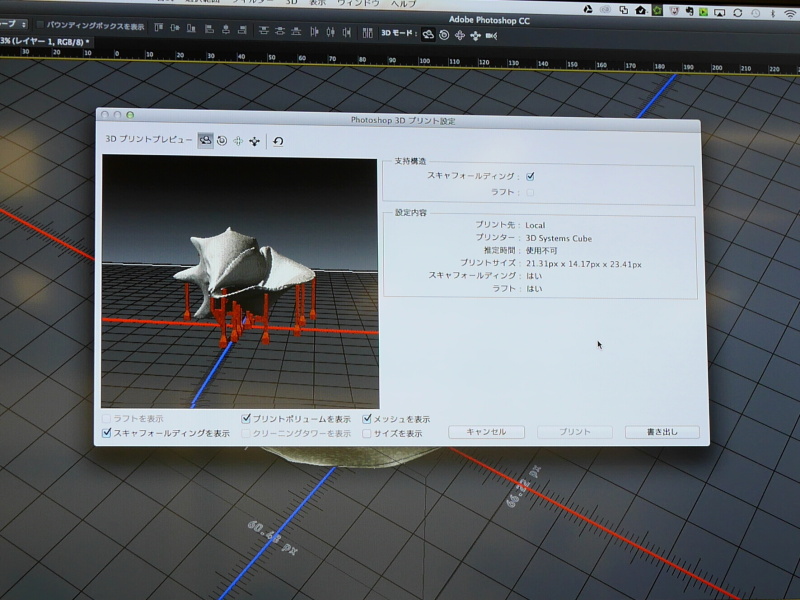Select the slide tool in 3D print preview
This screenshot has width=800, height=600.
pos(254,141)
